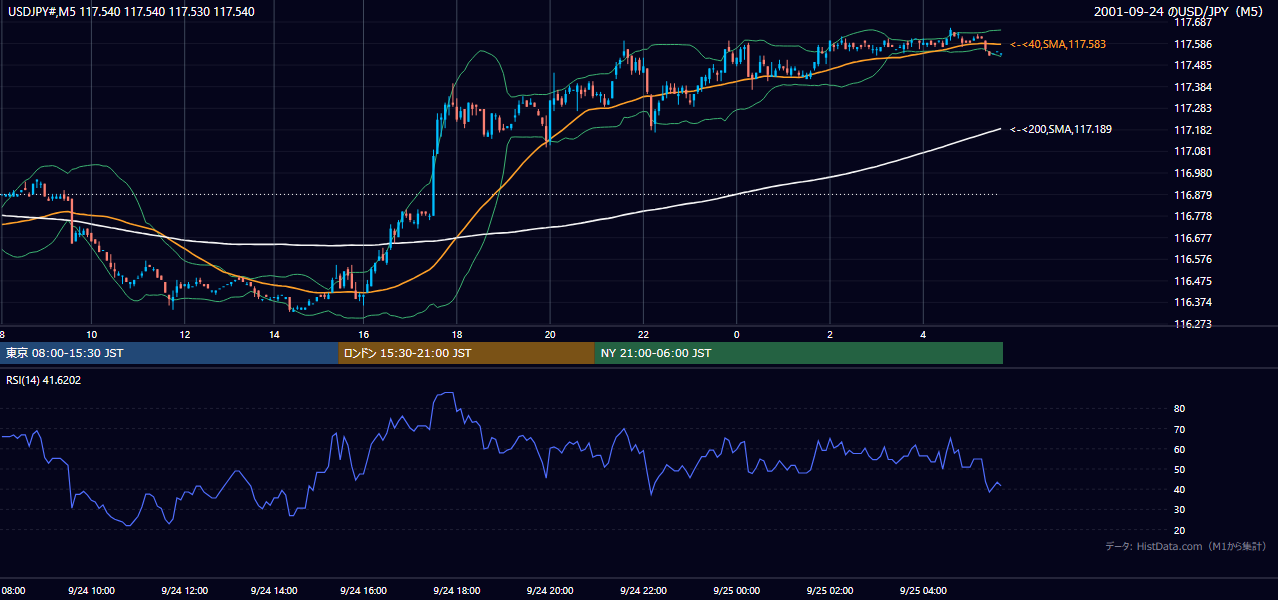Click the 9/24 16:00 bottom time label
Viewport: 1278px width, 600px height.
363,591
